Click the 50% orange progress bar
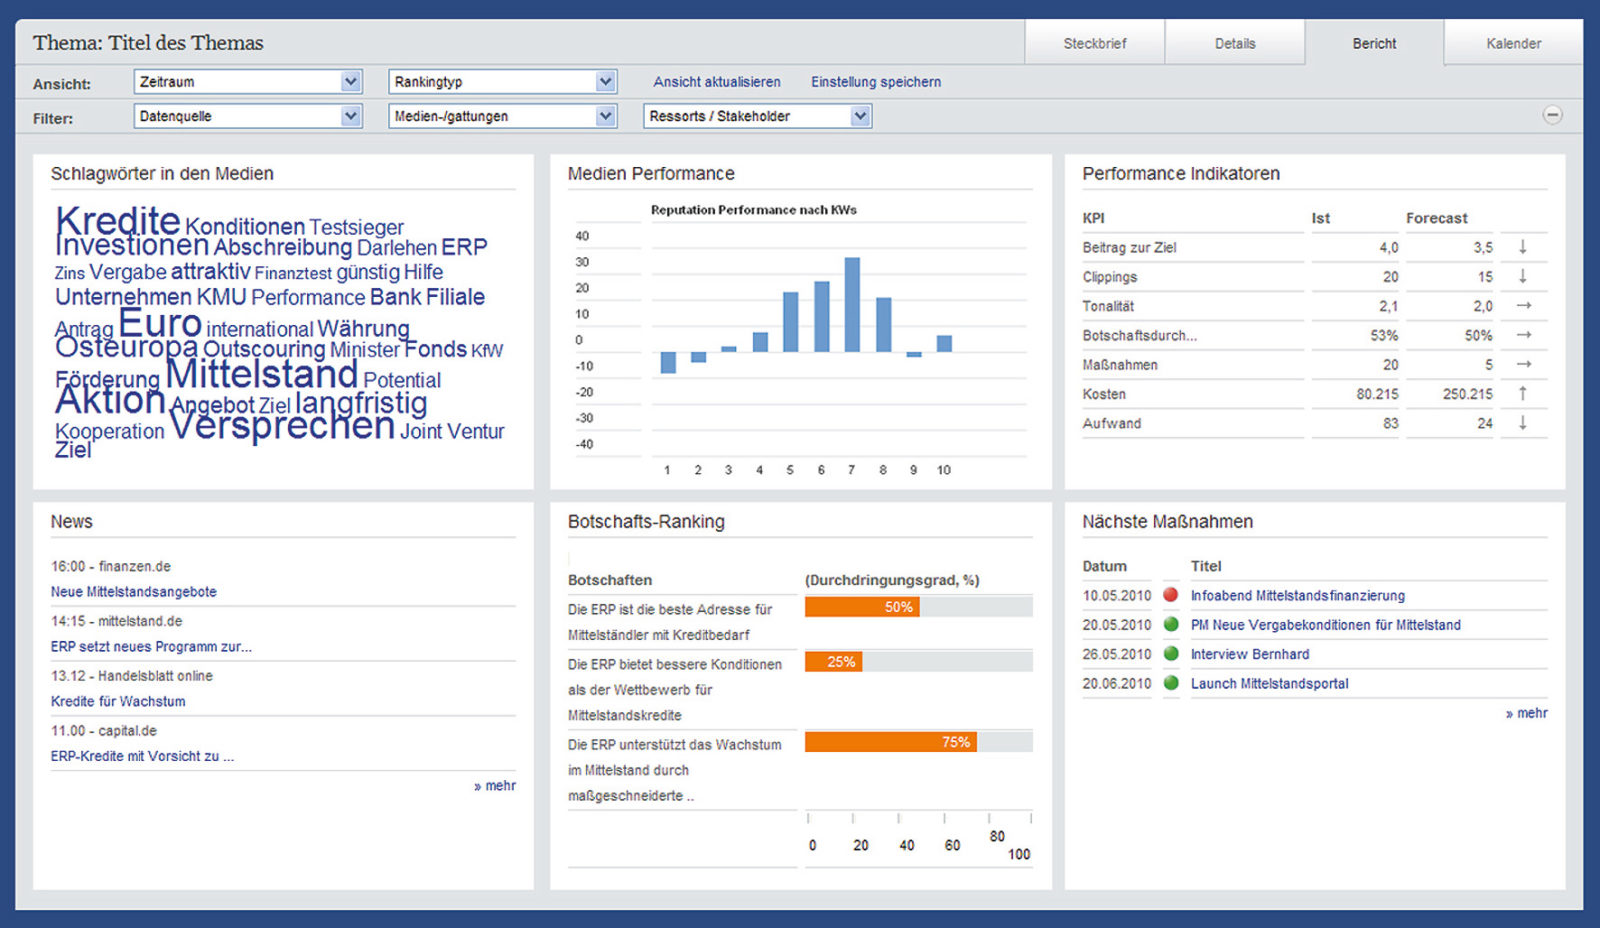 click(862, 607)
